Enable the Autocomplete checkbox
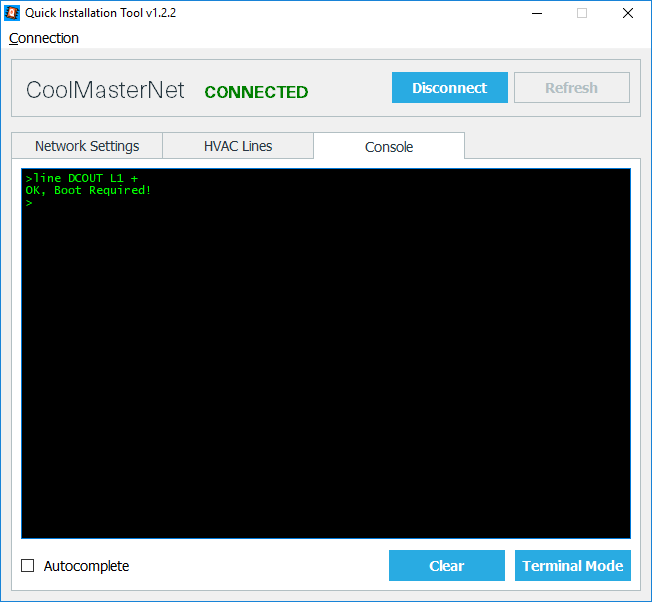 tap(28, 566)
